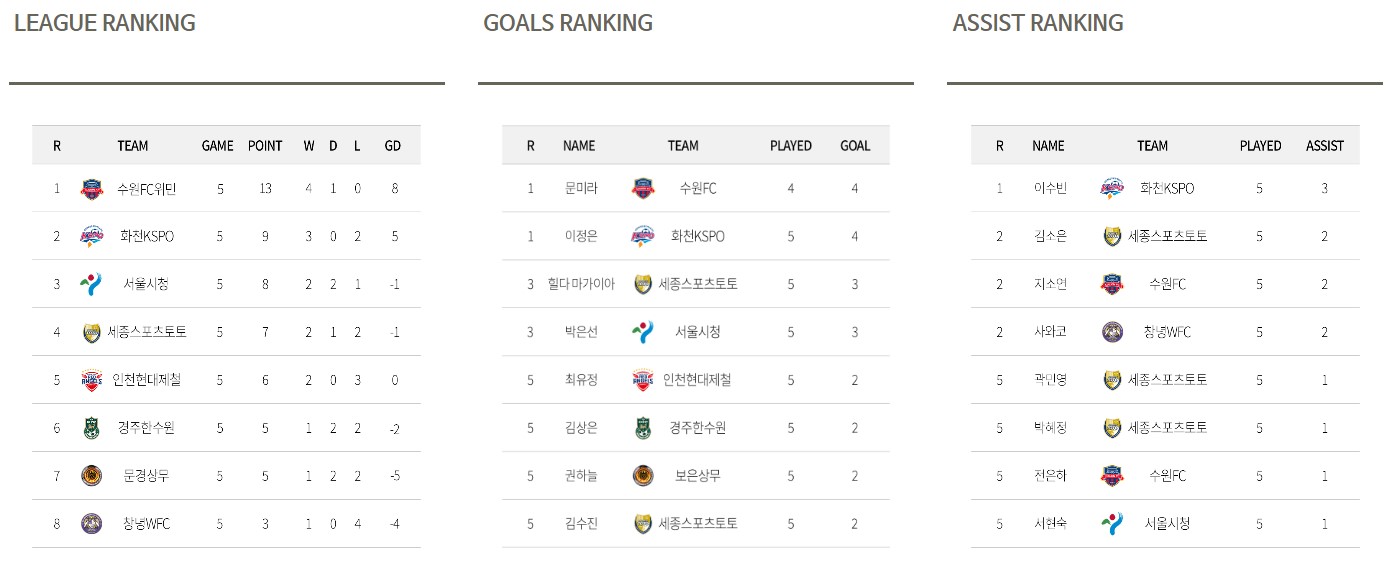Click the 수원FC위민 logo in league ranking
The height and width of the screenshot is (561, 1395).
point(92,188)
